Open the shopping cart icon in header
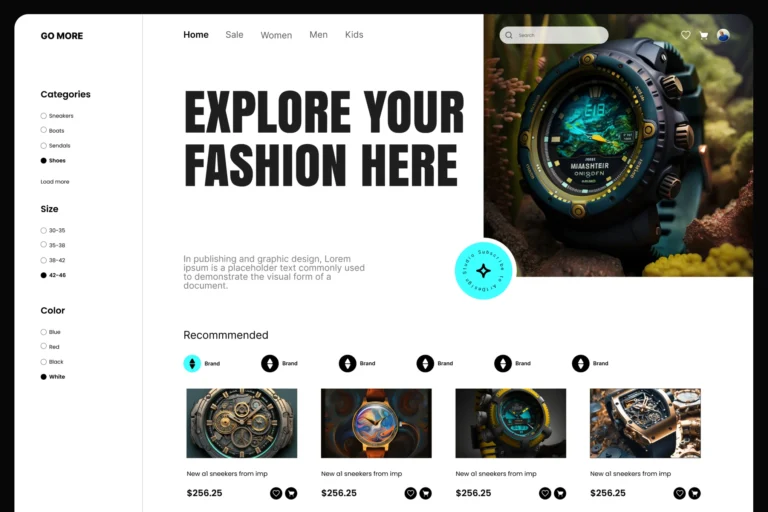768x512 pixels. [704, 35]
